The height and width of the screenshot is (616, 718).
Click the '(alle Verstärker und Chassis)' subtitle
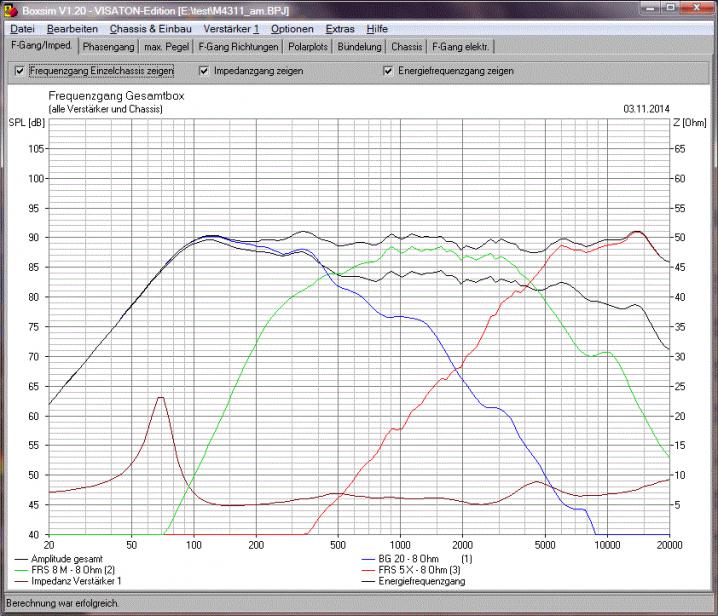(105, 109)
